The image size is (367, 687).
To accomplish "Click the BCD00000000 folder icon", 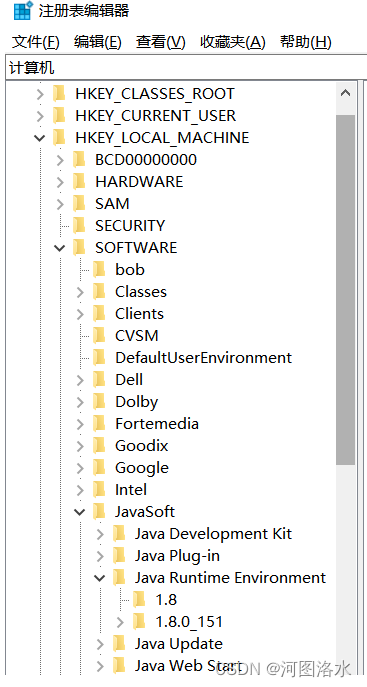I will pyautogui.click(x=79, y=159).
